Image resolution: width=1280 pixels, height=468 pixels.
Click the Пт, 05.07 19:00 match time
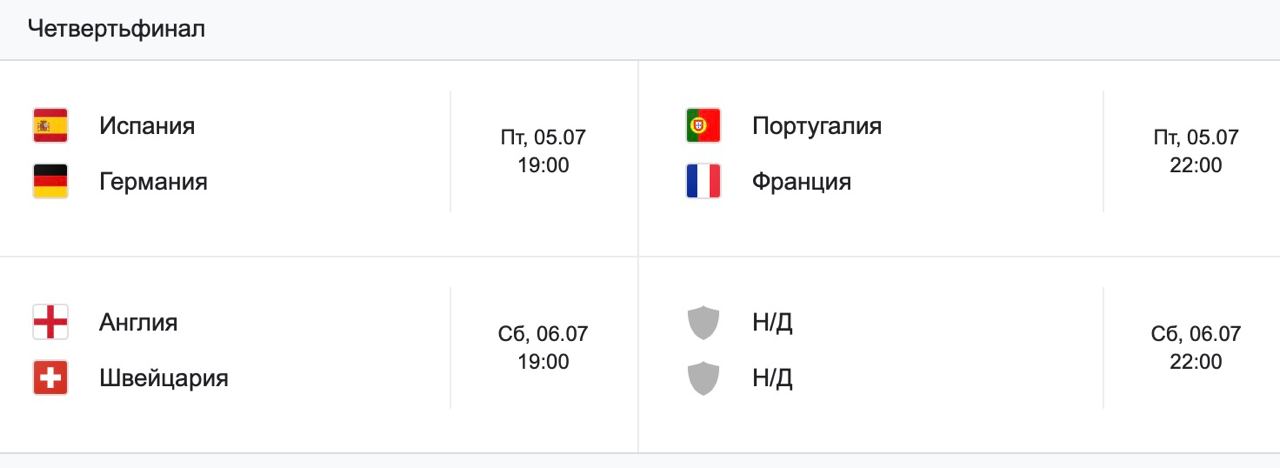(x=543, y=151)
